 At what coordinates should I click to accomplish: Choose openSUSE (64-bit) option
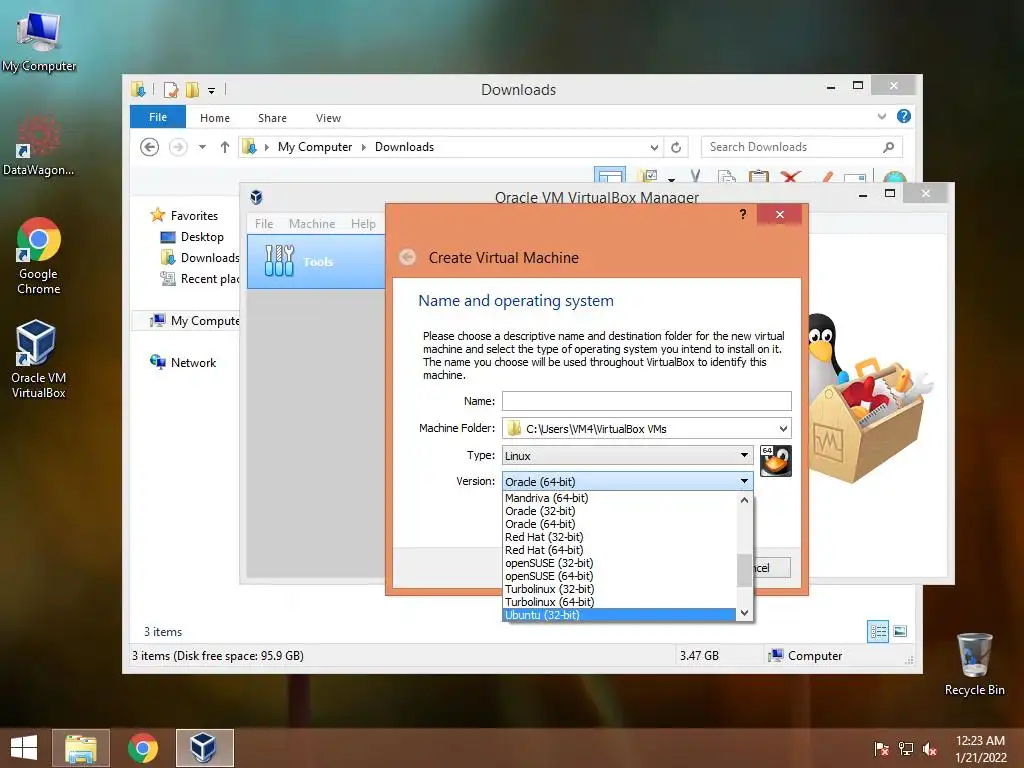(619, 576)
